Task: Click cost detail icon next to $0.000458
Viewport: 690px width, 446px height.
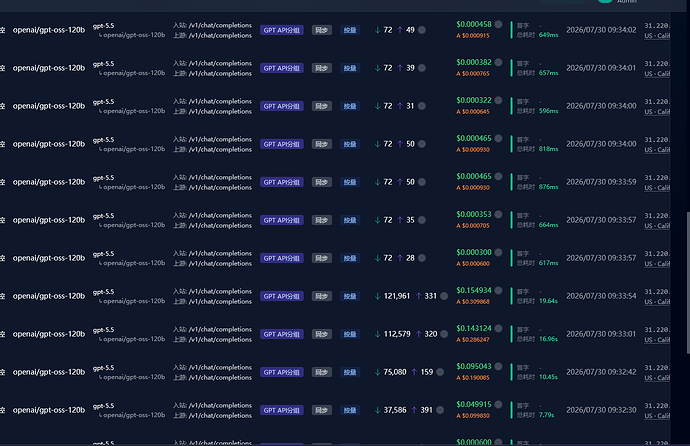Action: point(498,24)
